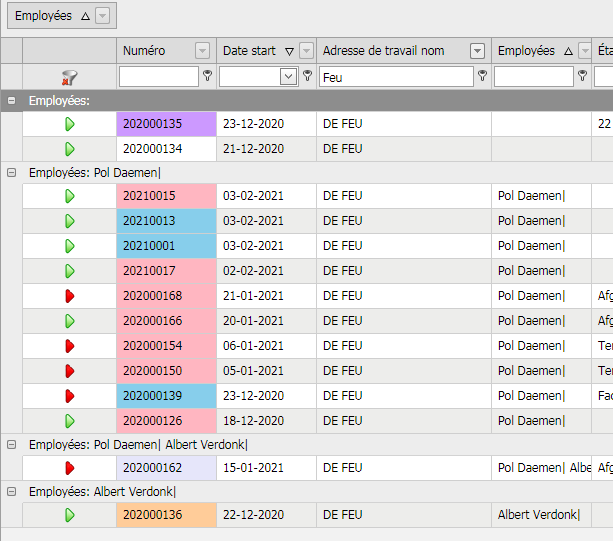The width and height of the screenshot is (613, 541).
Task: Click Albert Verdonk| employee cell
Action: [539, 515]
